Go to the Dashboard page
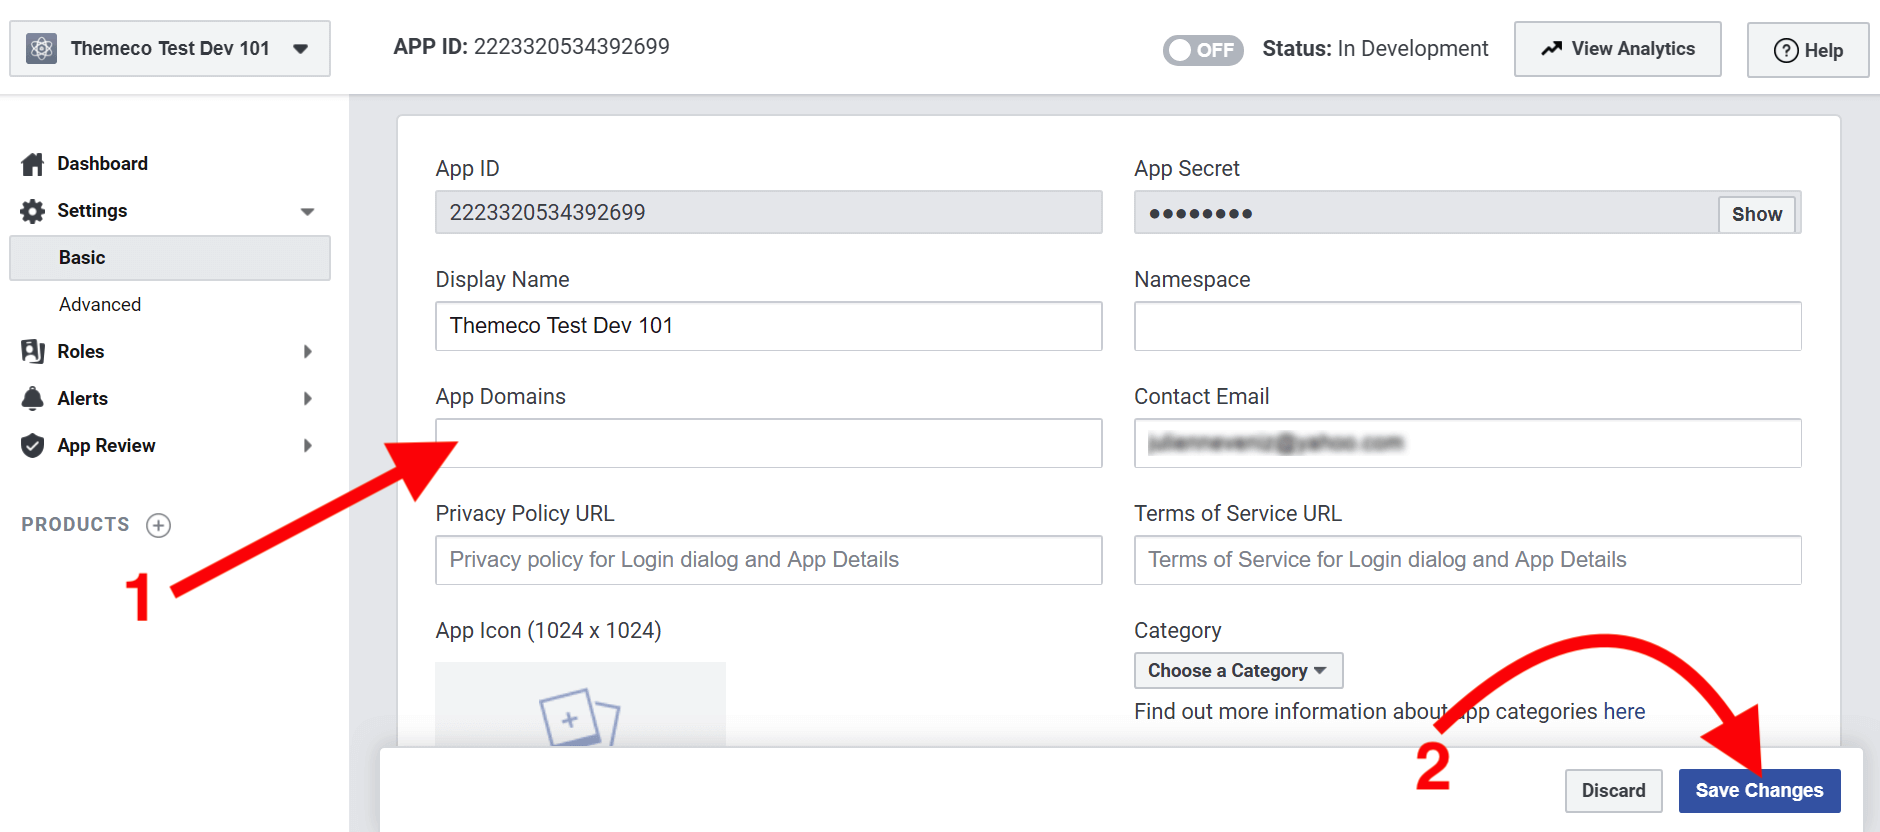 click(102, 163)
